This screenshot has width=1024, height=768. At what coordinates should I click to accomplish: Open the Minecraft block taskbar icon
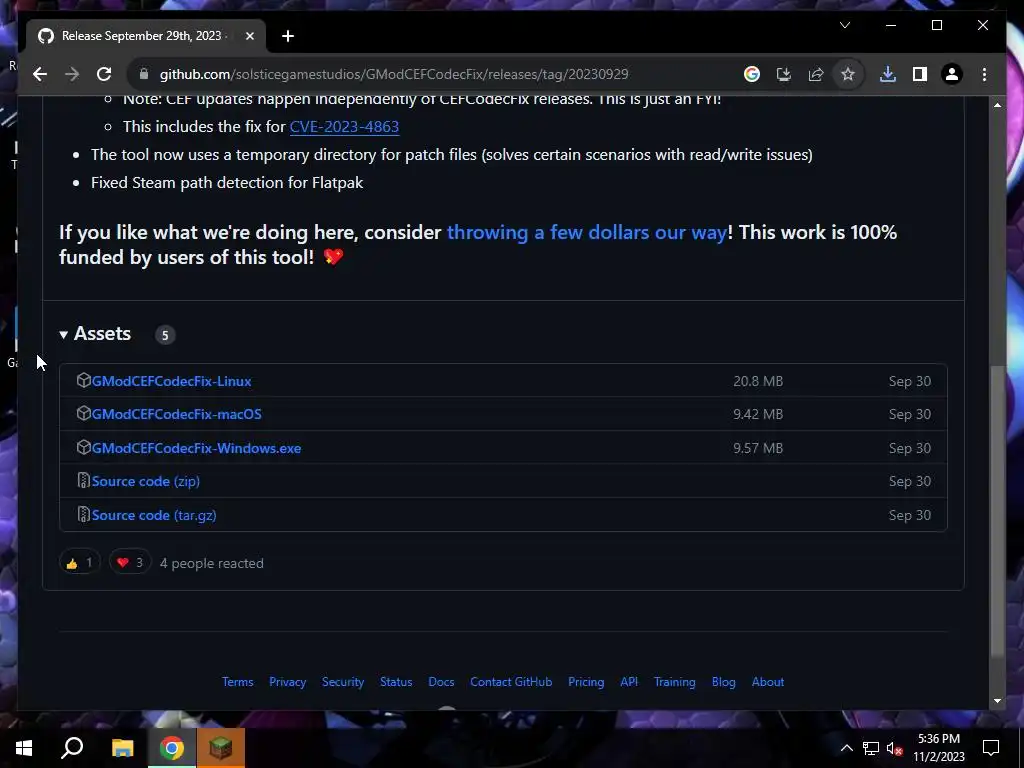tap(221, 748)
